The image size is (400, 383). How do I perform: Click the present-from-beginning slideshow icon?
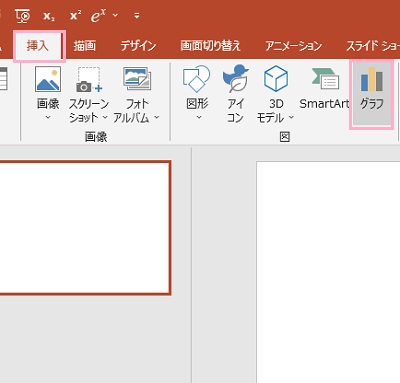pyautogui.click(x=23, y=16)
